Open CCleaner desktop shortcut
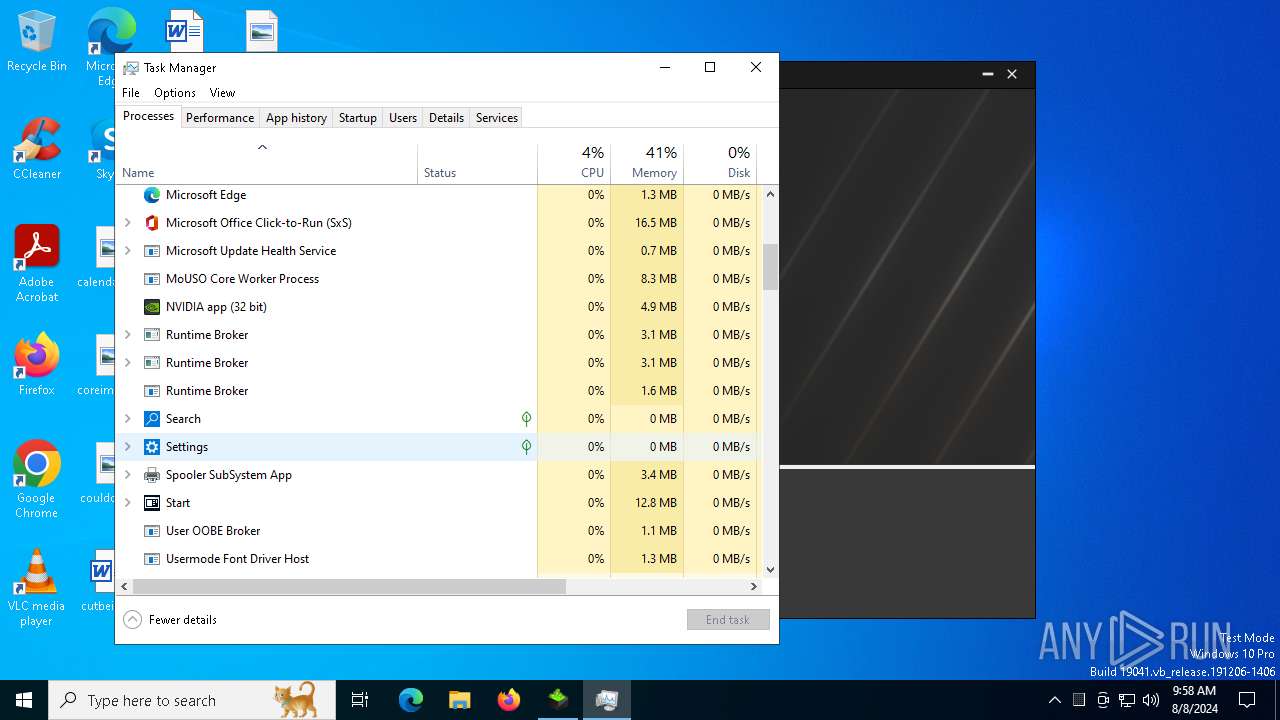Viewport: 1280px width, 720px height. click(37, 148)
